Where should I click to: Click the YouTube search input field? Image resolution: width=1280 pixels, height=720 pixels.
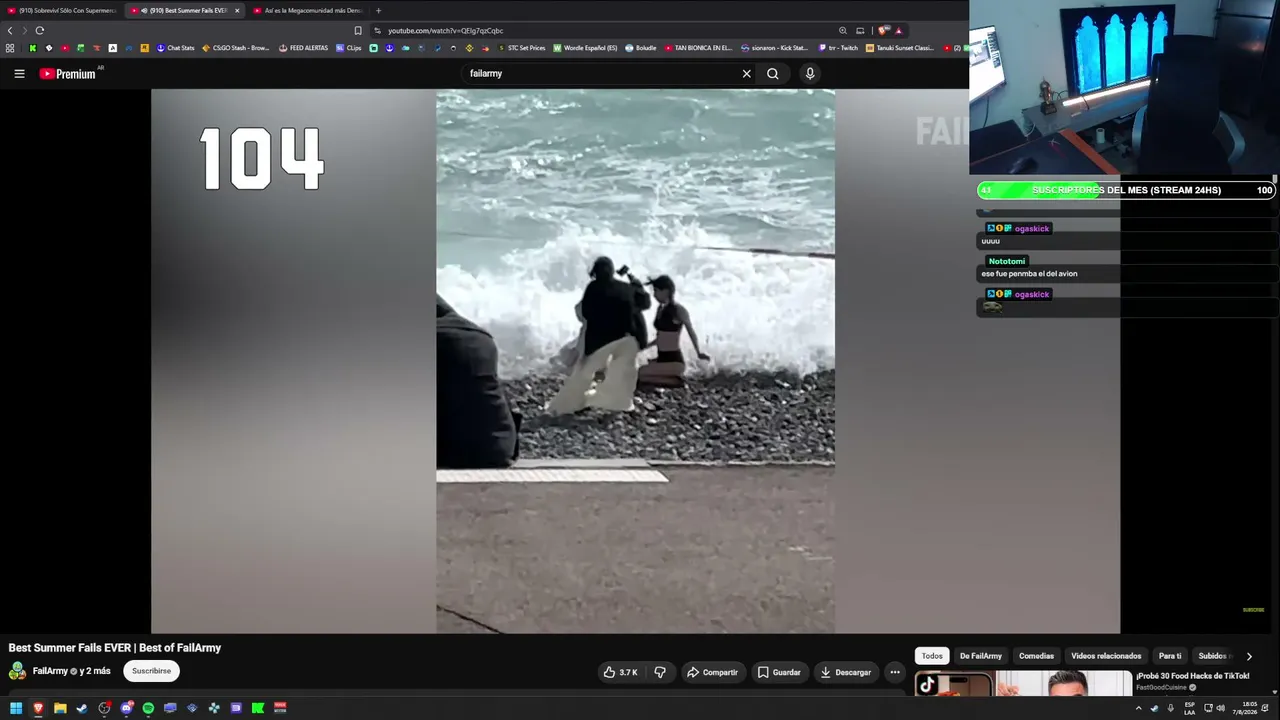600,73
